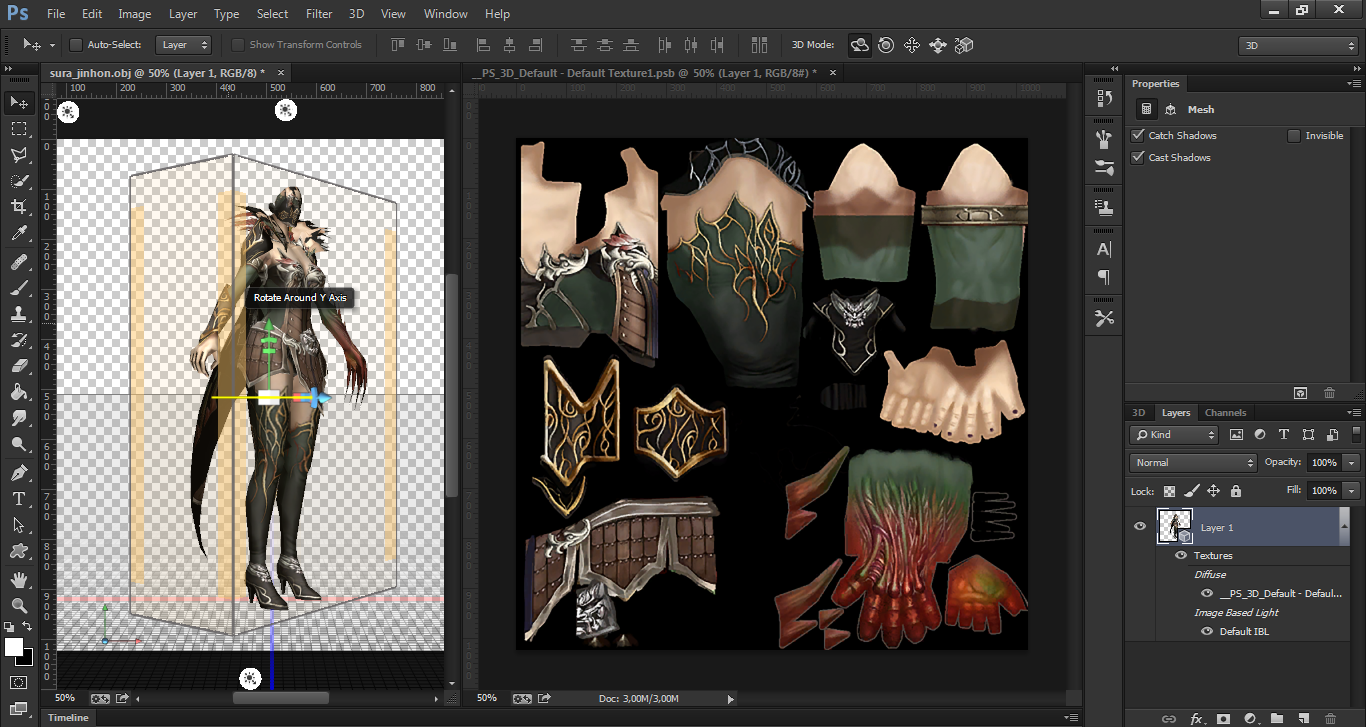Activate the Clone Stamp tool
This screenshot has width=1366, height=727.
click(x=18, y=314)
